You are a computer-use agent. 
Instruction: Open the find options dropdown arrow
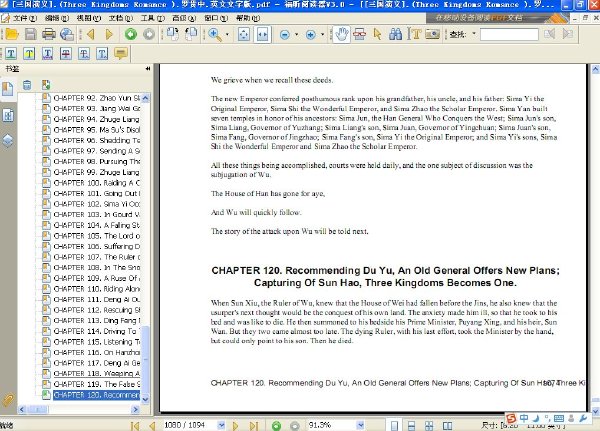pyautogui.click(x=474, y=34)
